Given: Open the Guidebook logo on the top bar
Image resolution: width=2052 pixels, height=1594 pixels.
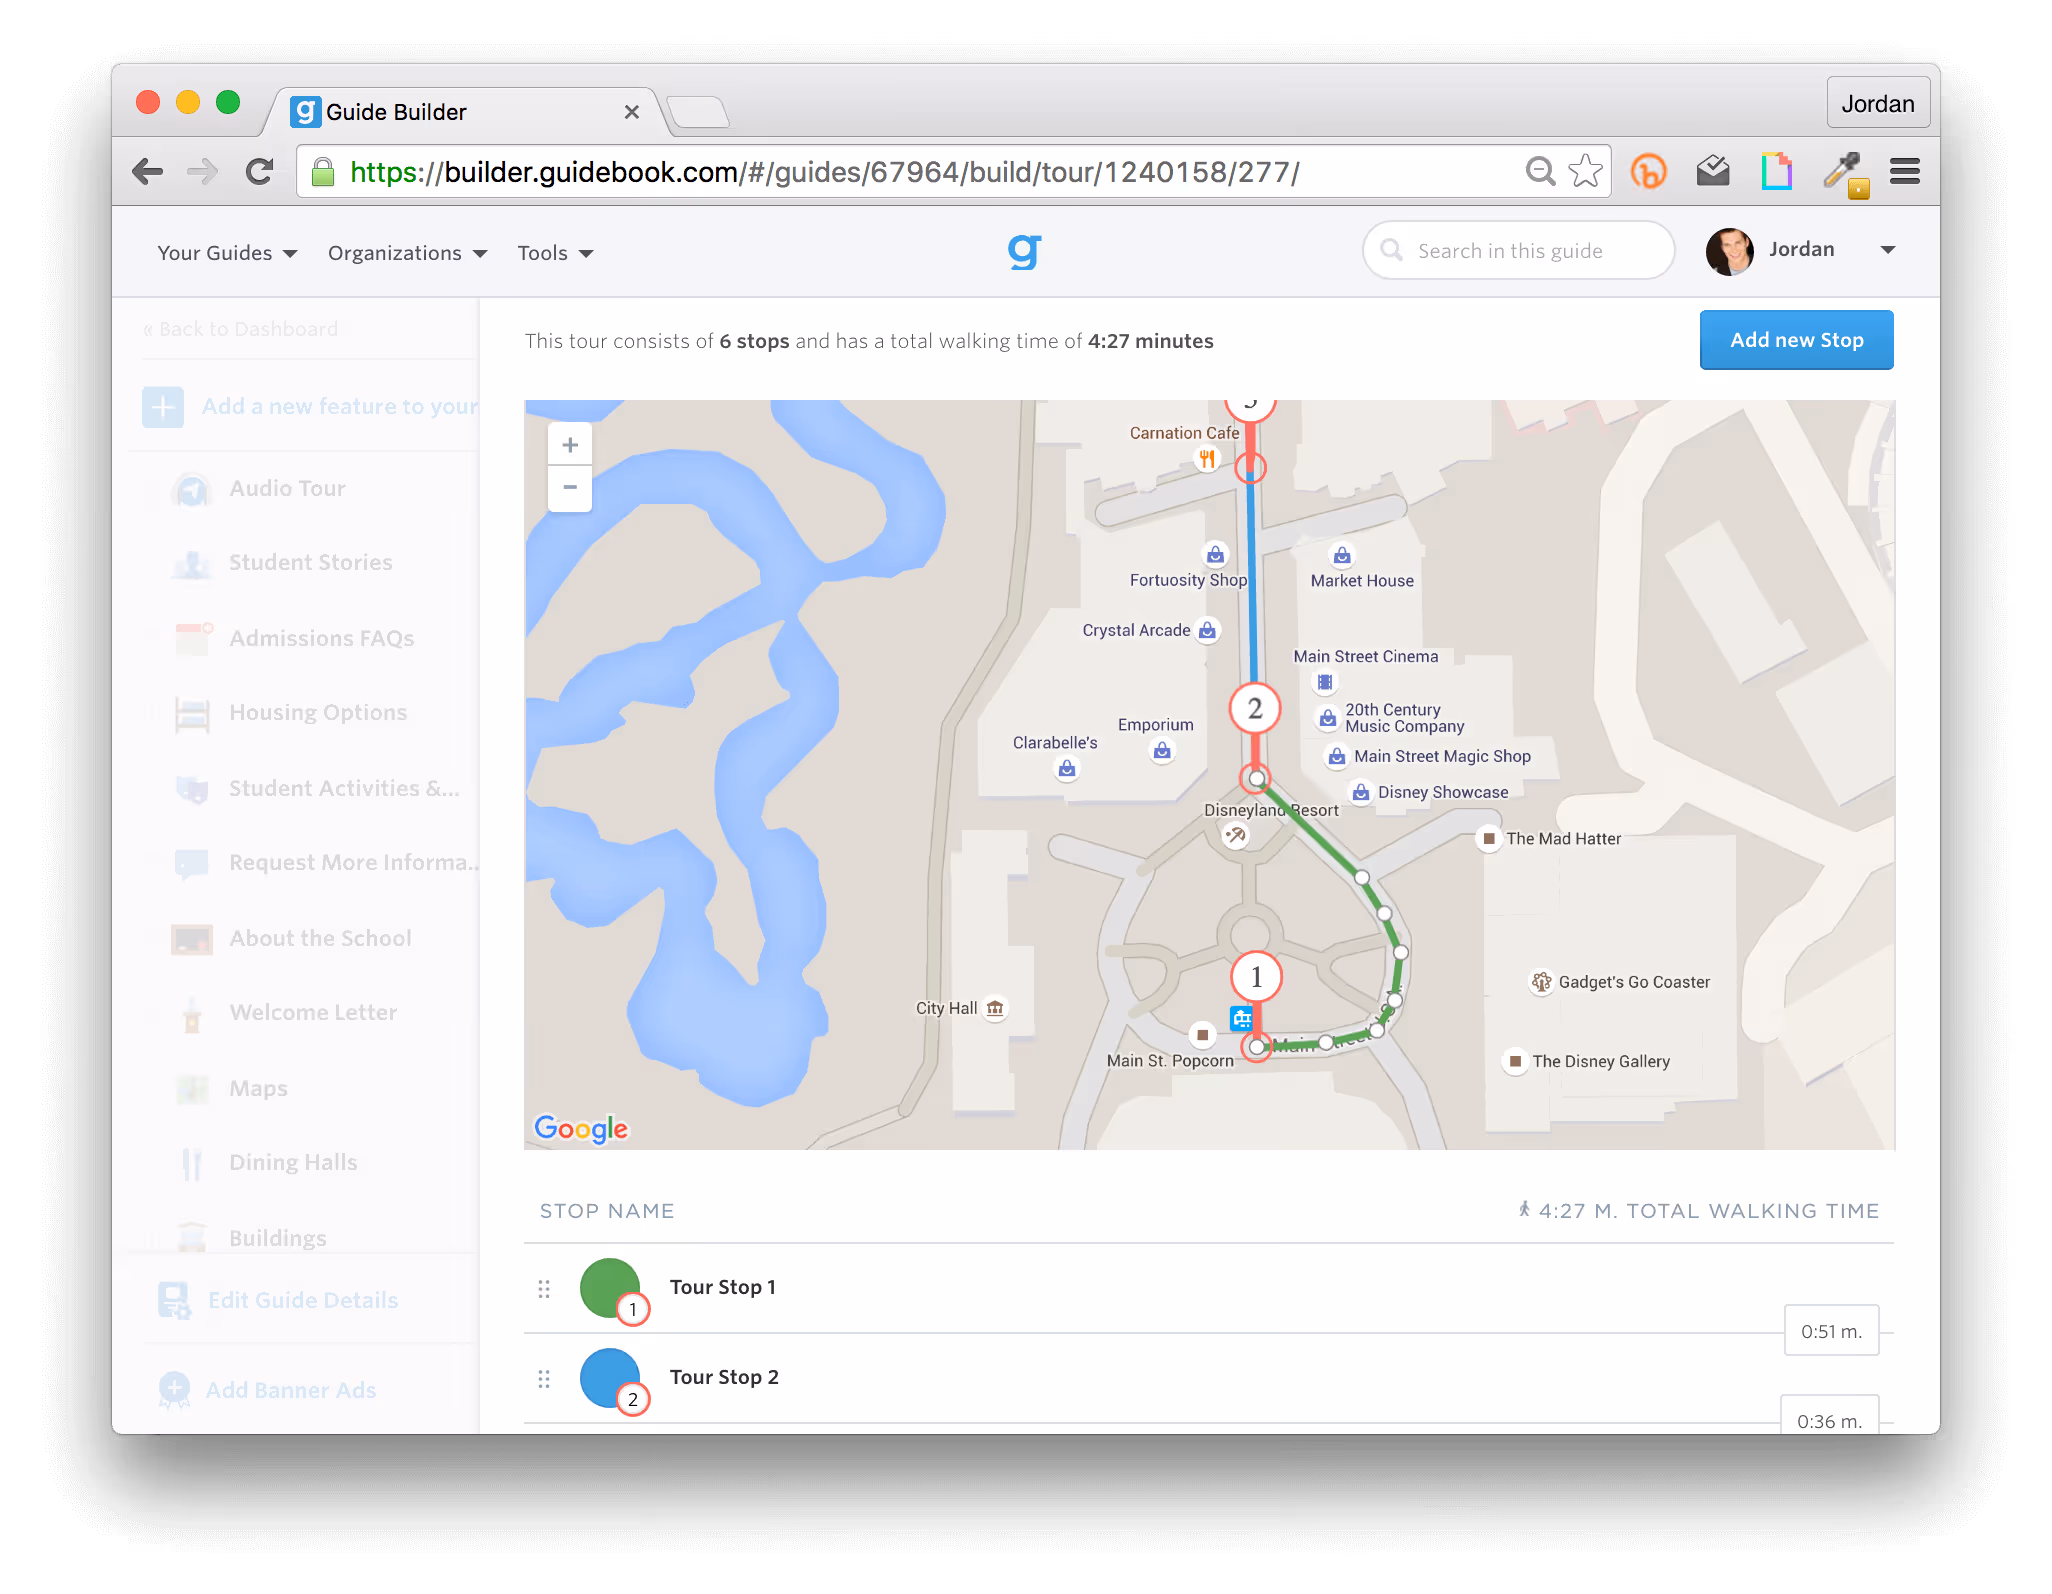Looking at the screenshot, I should point(1024,251).
